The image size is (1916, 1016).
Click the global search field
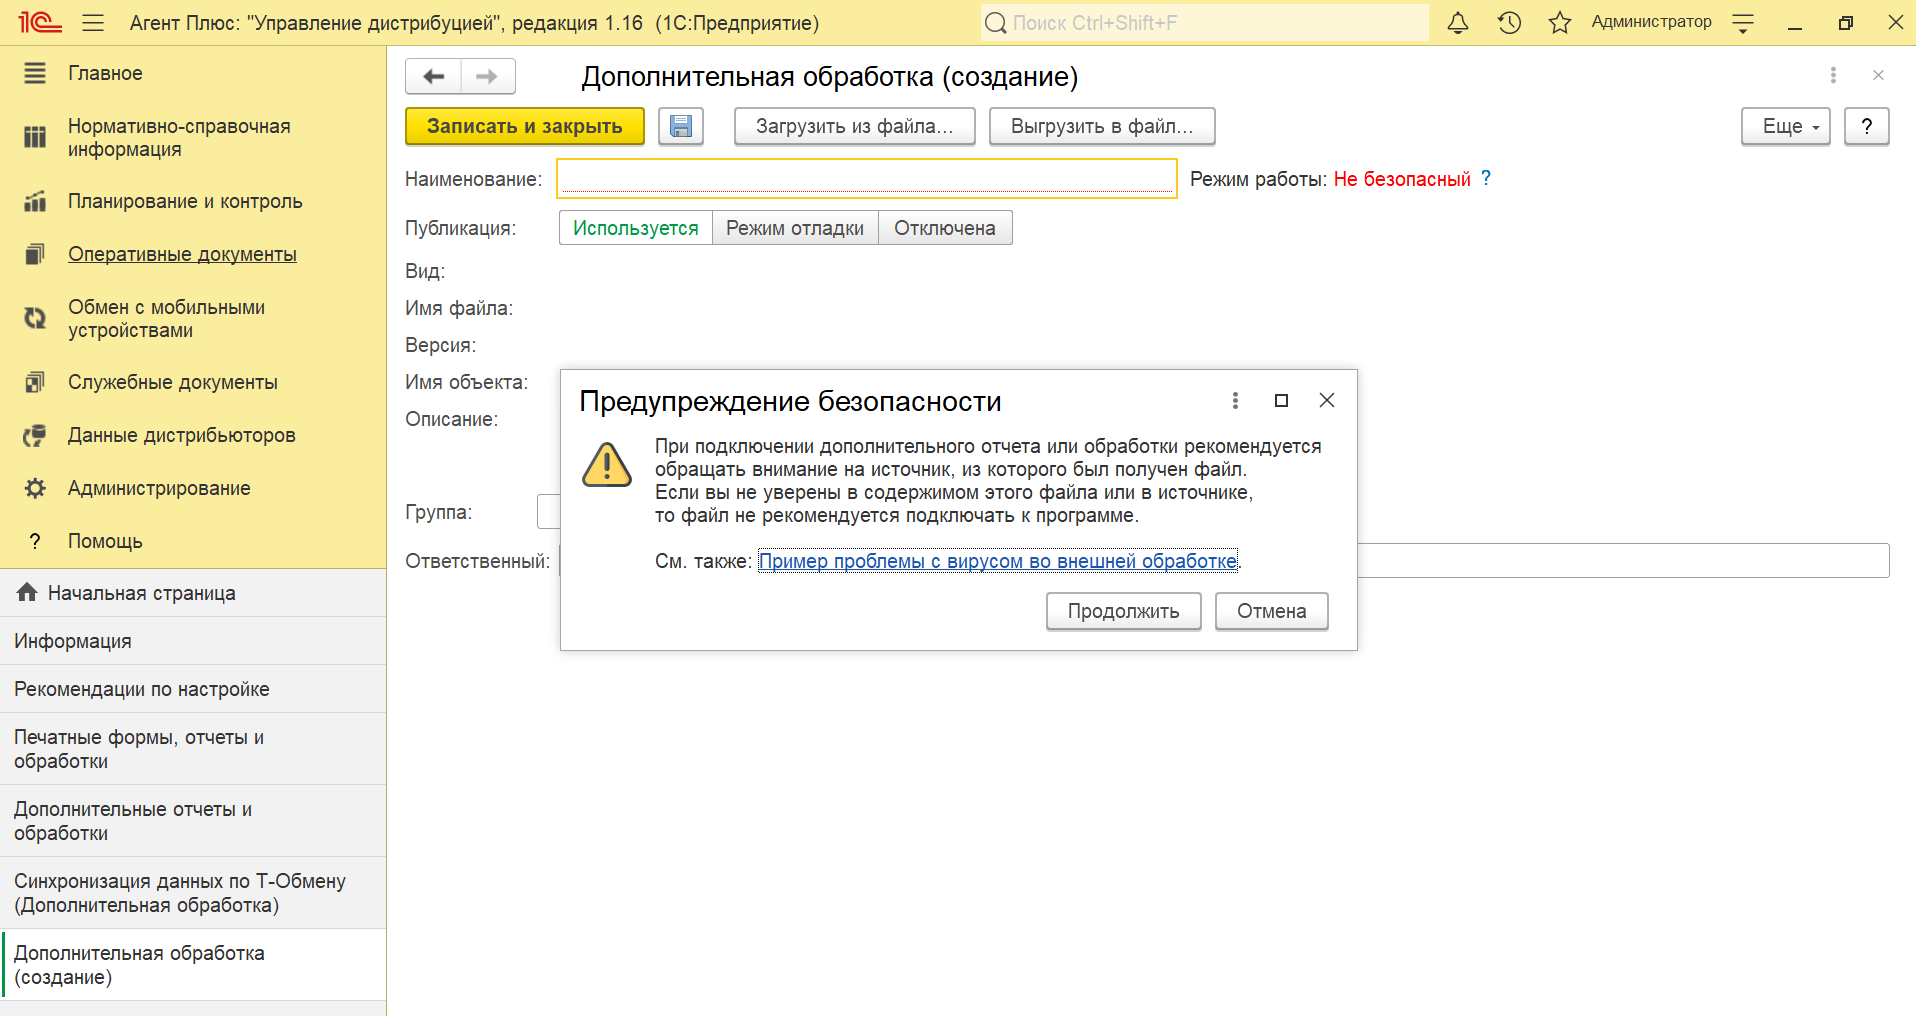pos(1205,22)
